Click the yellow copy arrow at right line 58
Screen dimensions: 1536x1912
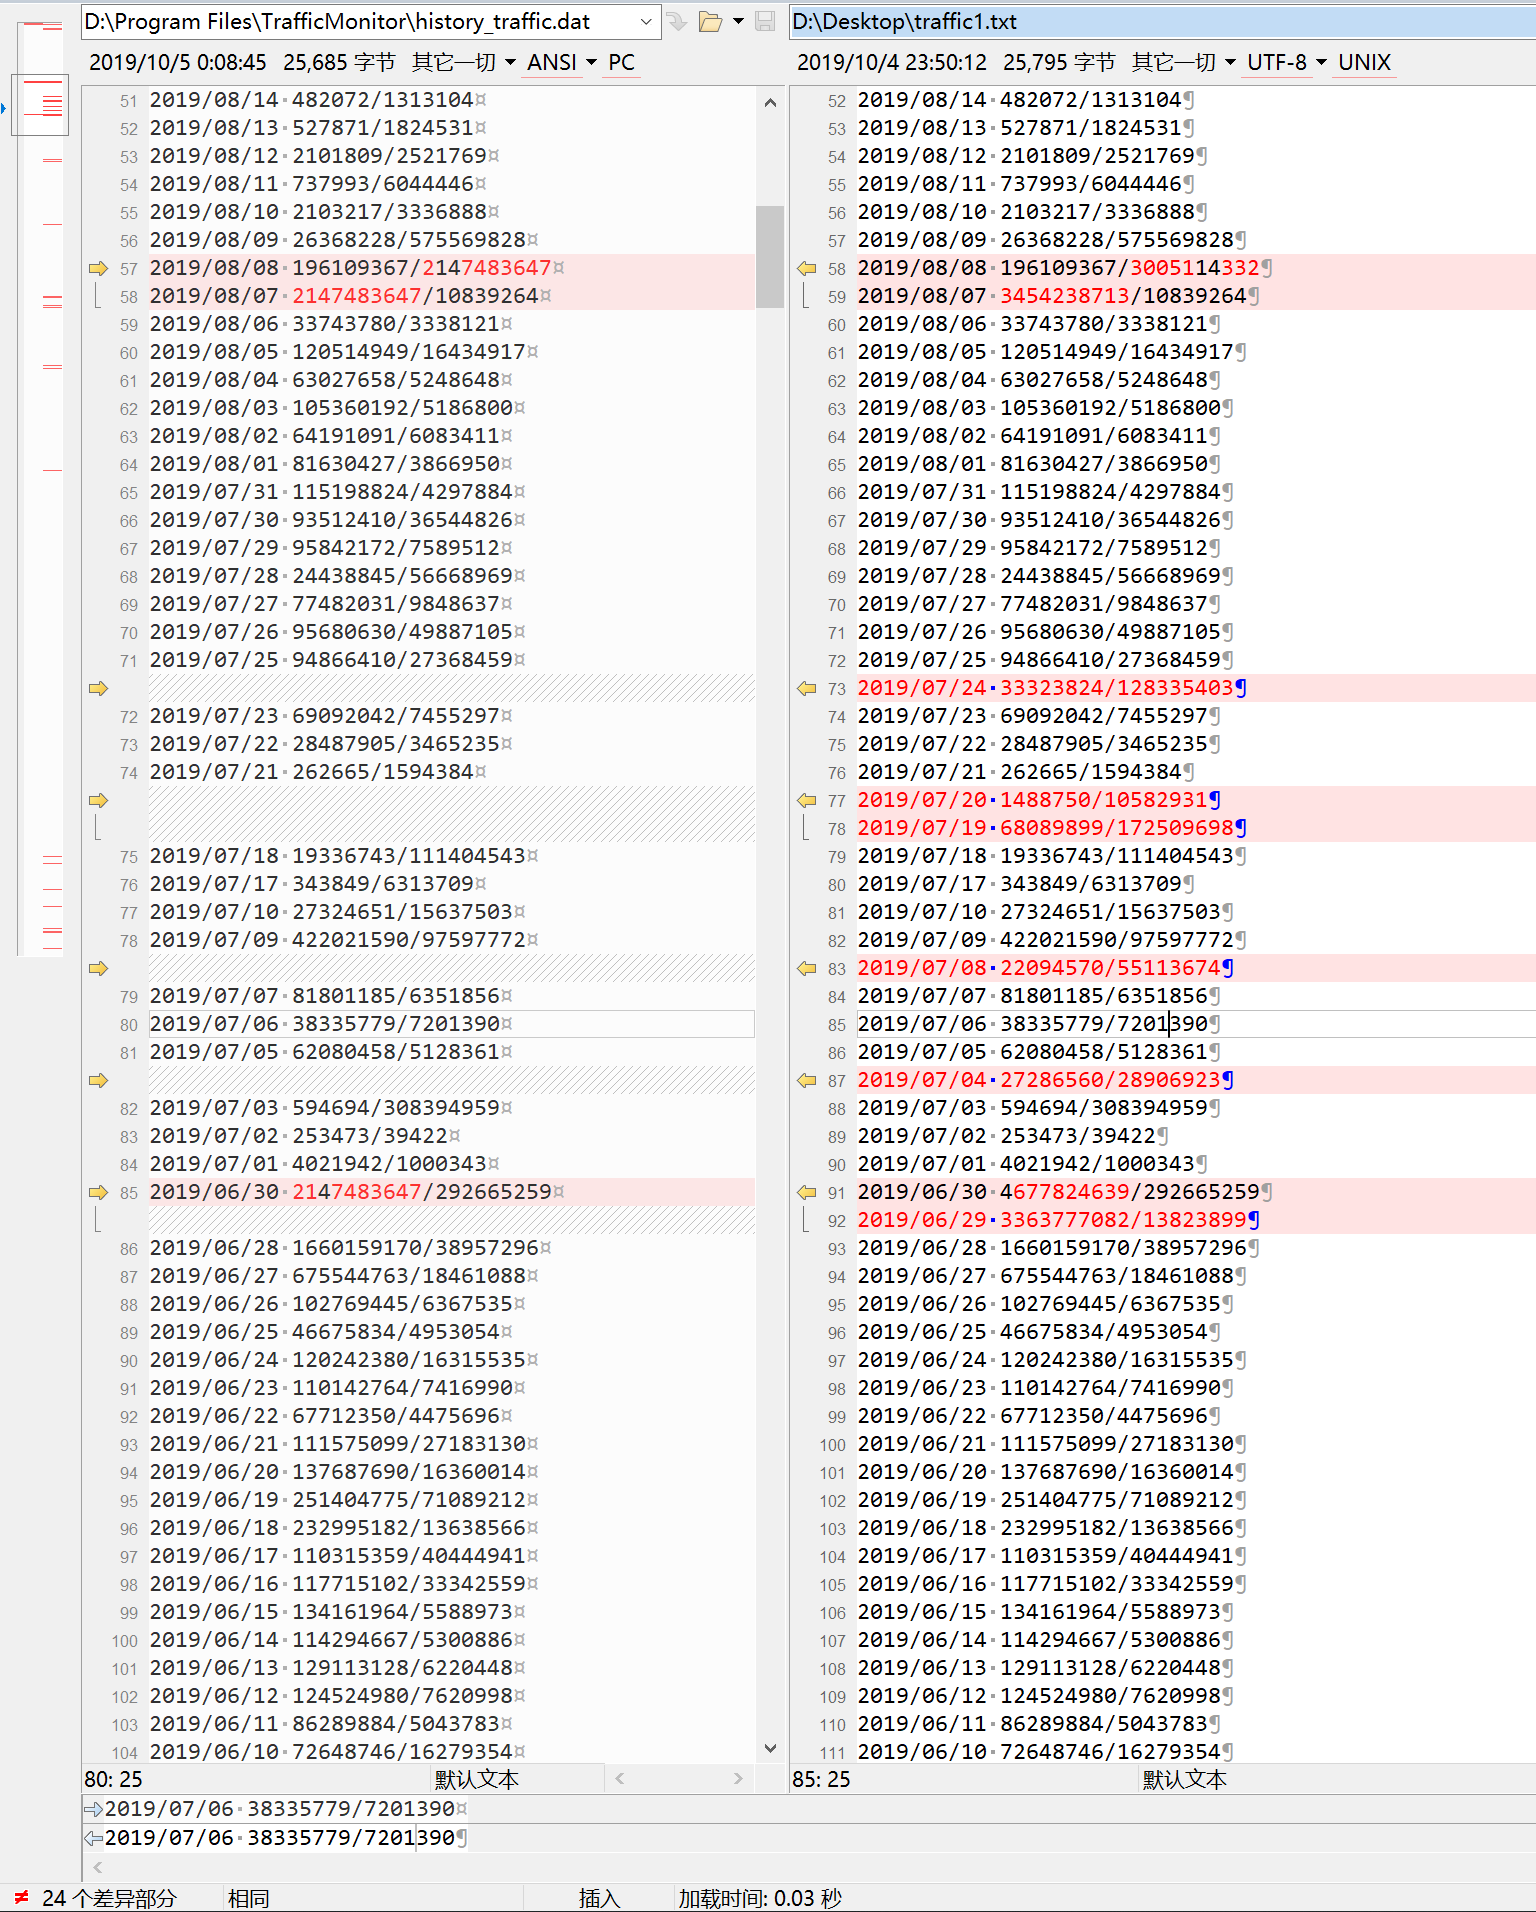(x=807, y=268)
